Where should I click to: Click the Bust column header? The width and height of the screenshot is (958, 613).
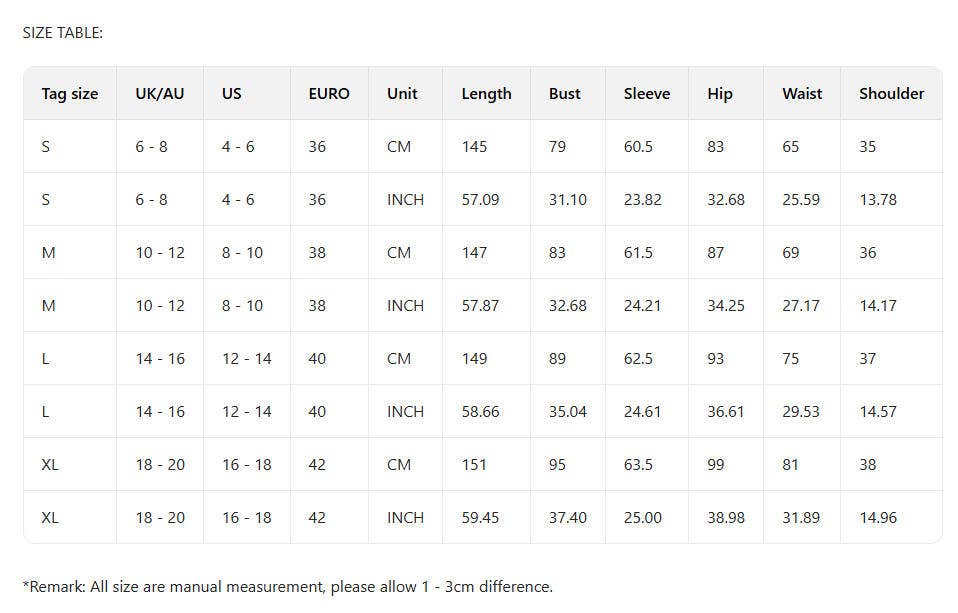[565, 94]
